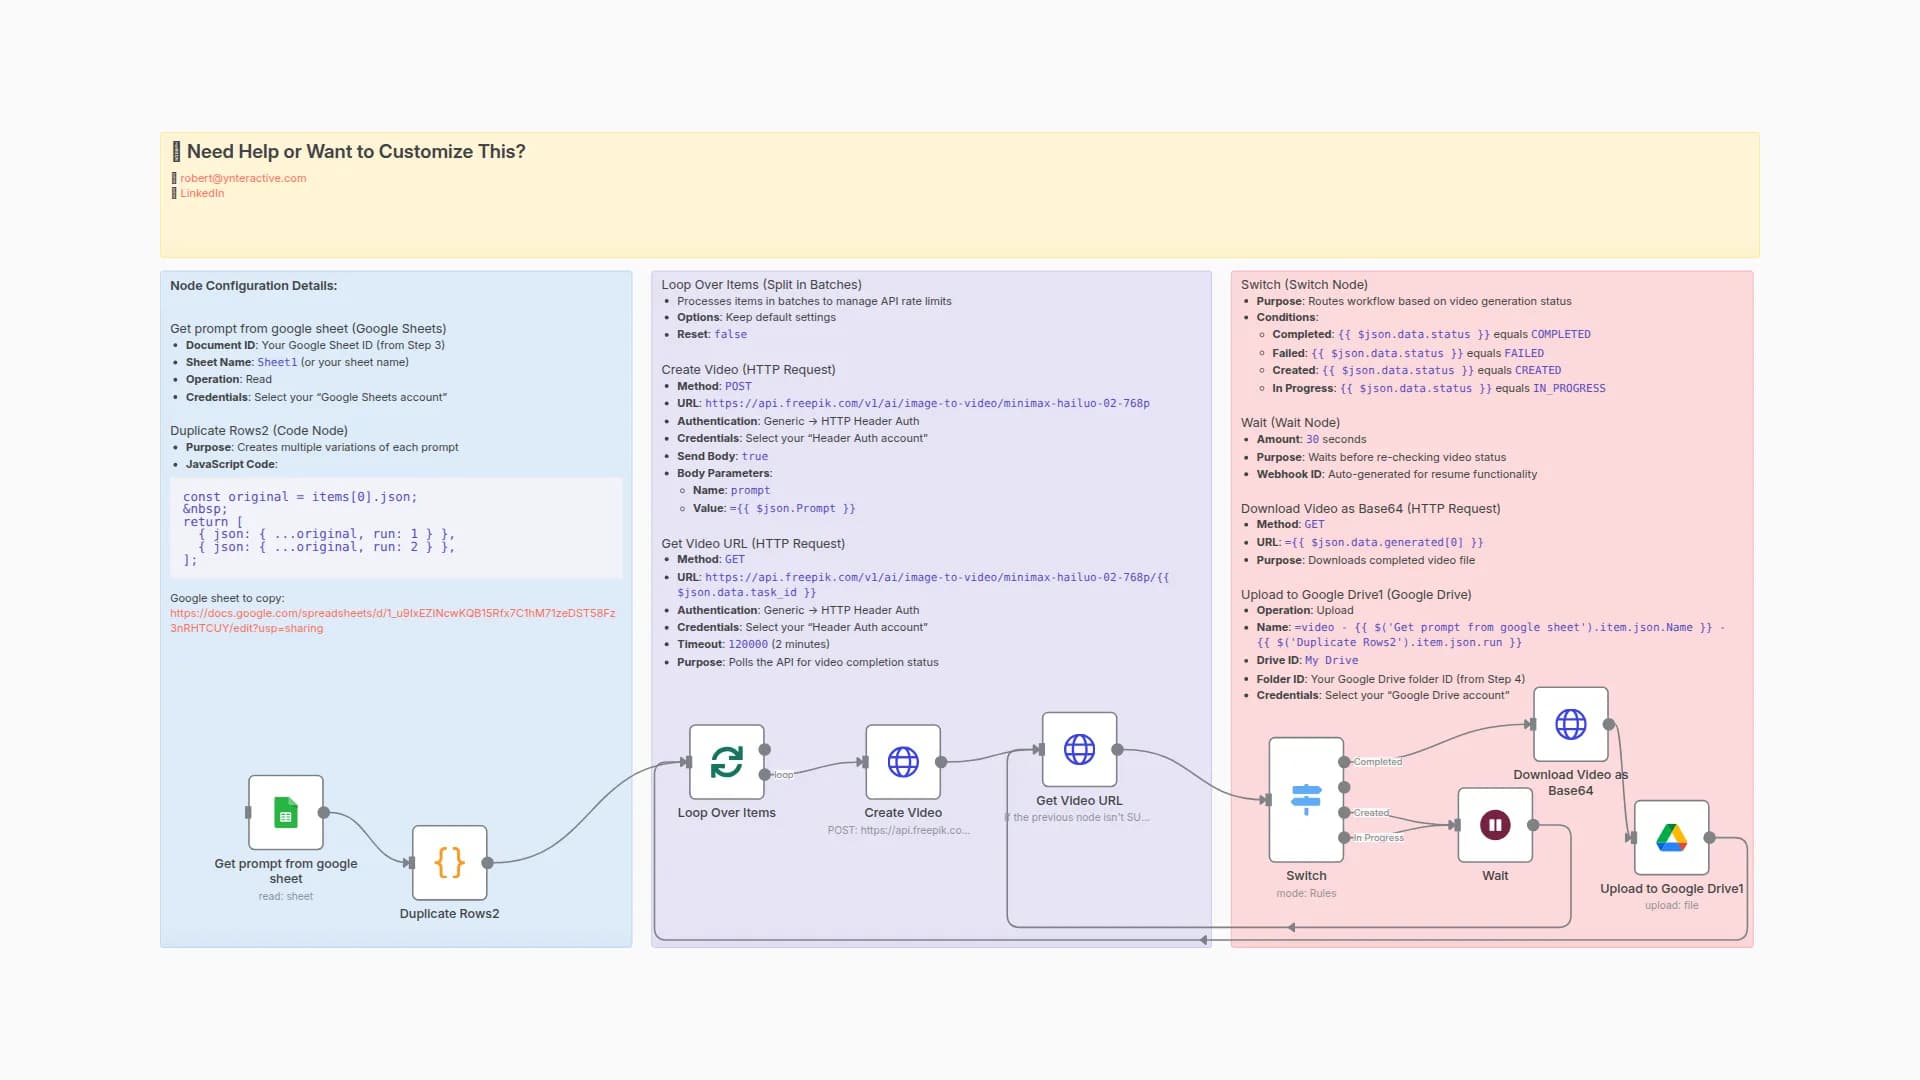
Task: Open the Switch node icon
Action: pyautogui.click(x=1305, y=799)
